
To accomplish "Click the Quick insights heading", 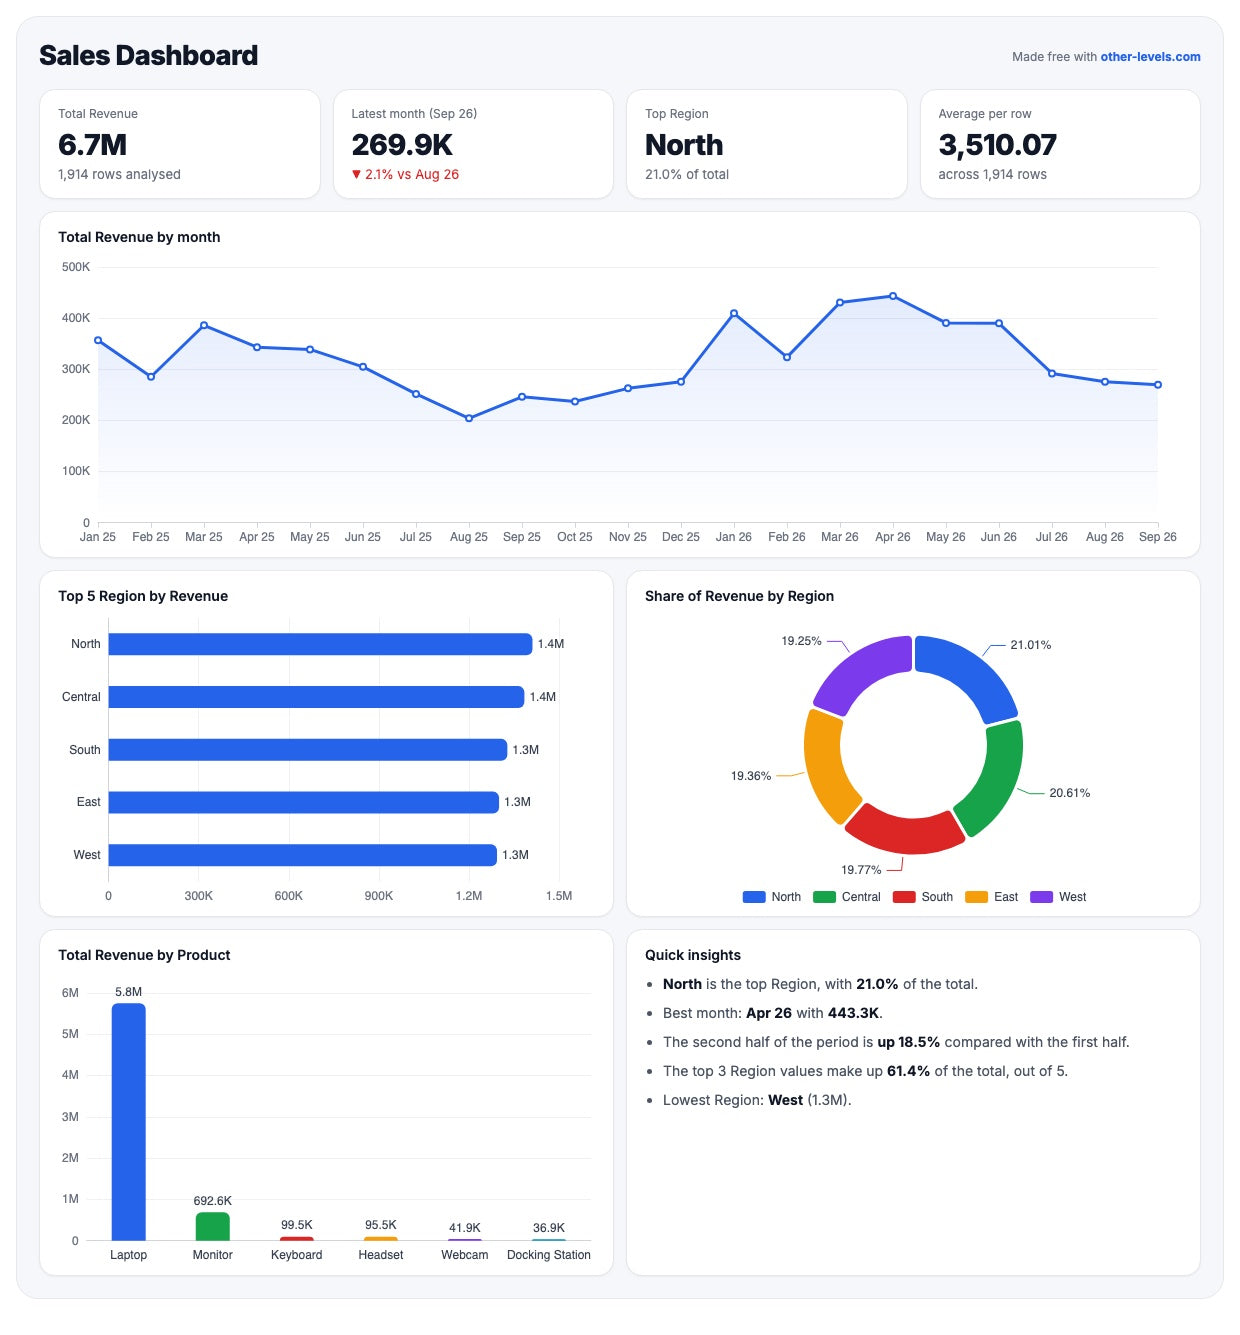I will (x=693, y=955).
